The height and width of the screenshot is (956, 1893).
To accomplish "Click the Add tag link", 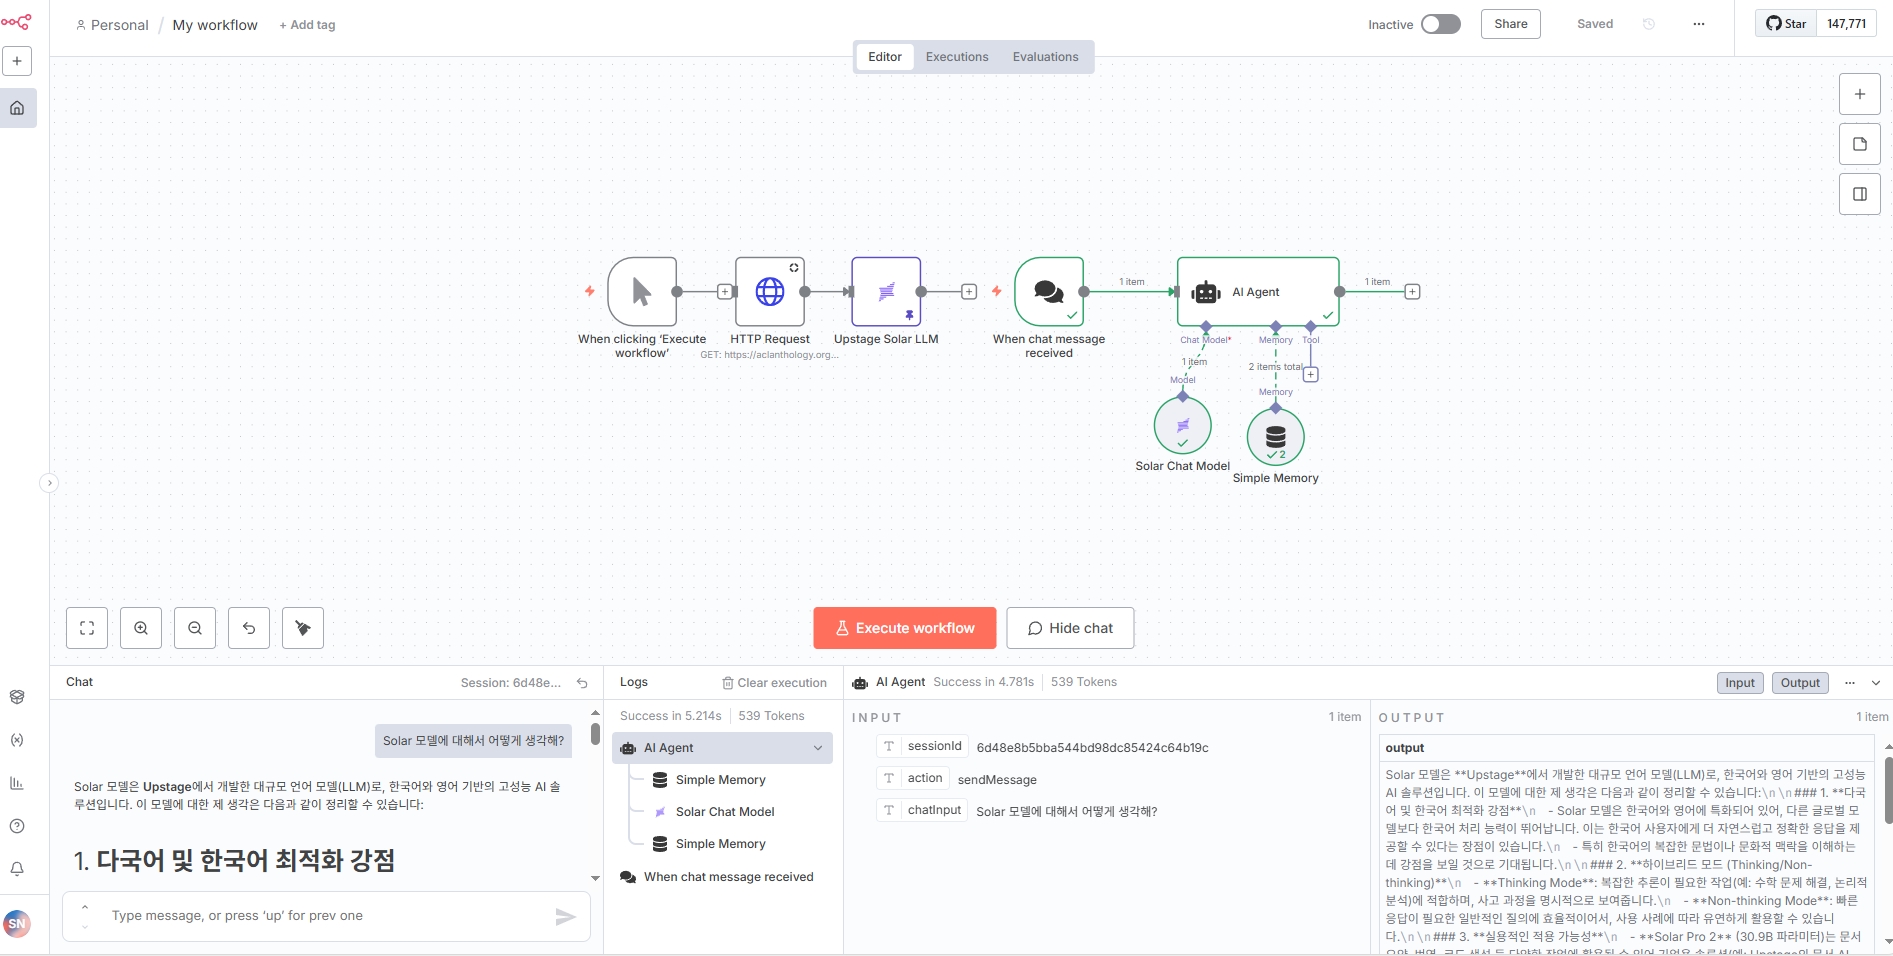I will point(307,25).
